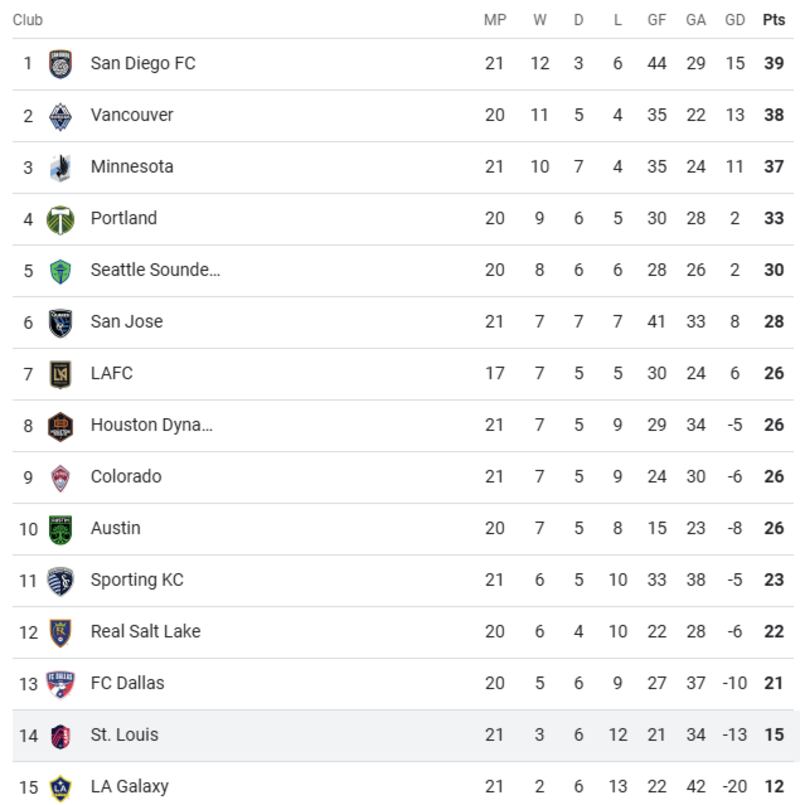This screenshot has width=800, height=805.
Task: Click the Seattle Sounders crest icon
Action: point(61,271)
